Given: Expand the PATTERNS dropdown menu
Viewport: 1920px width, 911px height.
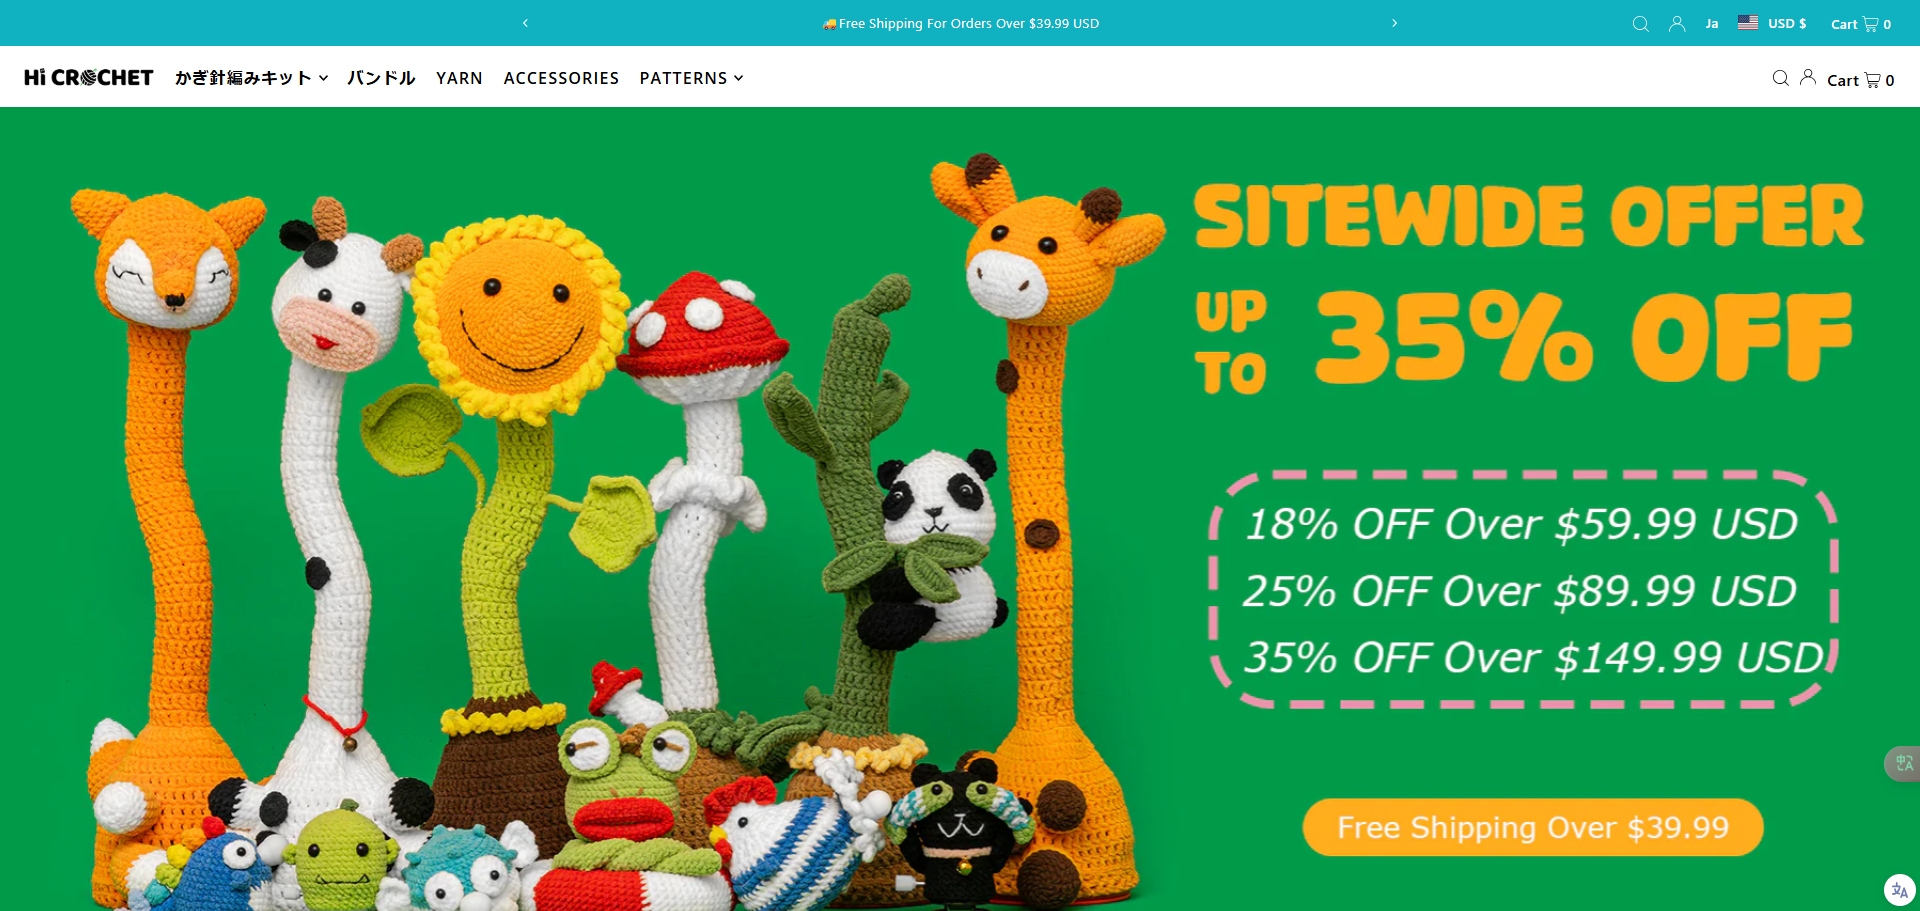Looking at the screenshot, I should click(x=691, y=78).
